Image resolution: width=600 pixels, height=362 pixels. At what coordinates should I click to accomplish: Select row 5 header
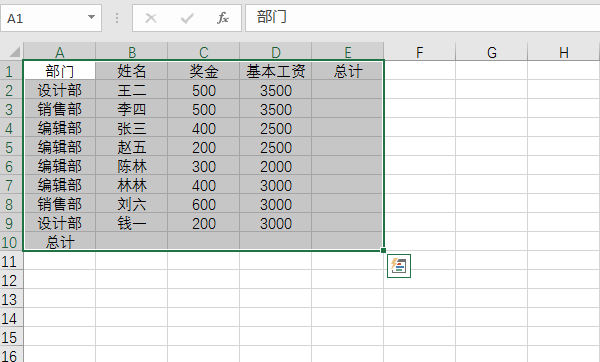(x=11, y=147)
